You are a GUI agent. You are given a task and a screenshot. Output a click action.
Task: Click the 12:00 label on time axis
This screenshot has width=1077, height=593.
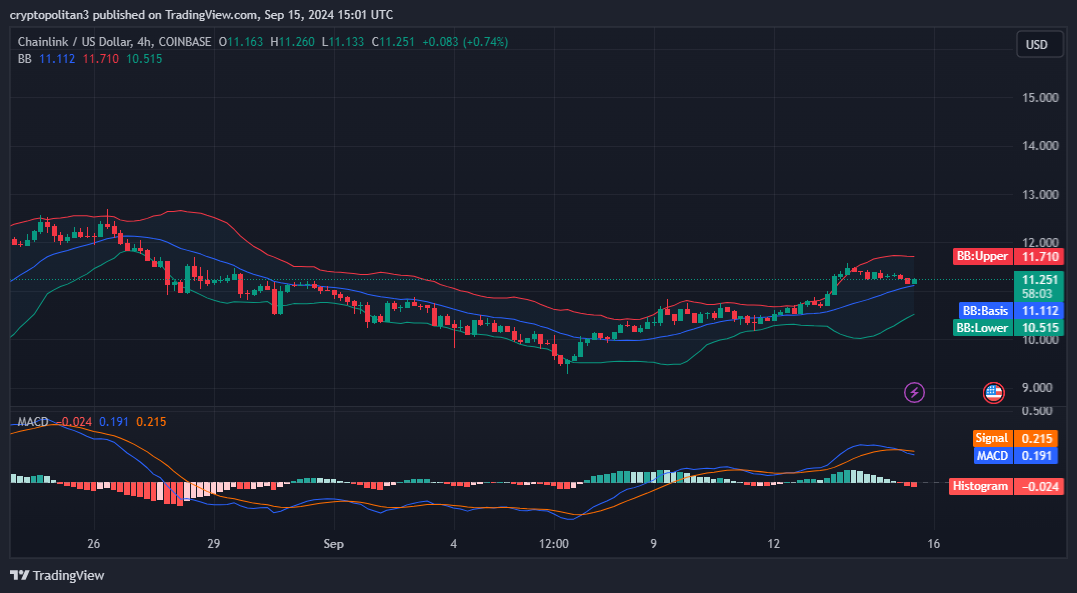coord(553,544)
